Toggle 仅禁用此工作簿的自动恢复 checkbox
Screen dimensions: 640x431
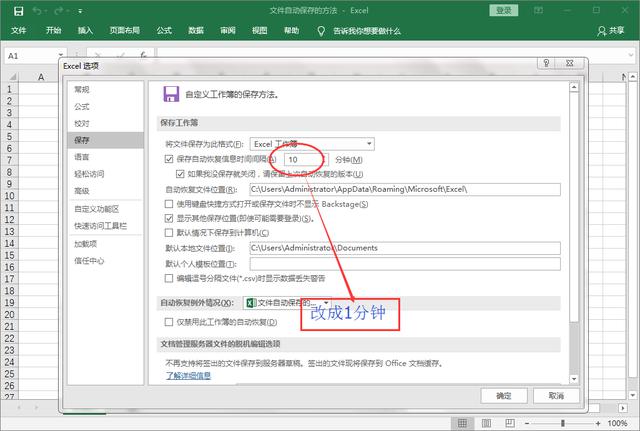click(x=169, y=322)
